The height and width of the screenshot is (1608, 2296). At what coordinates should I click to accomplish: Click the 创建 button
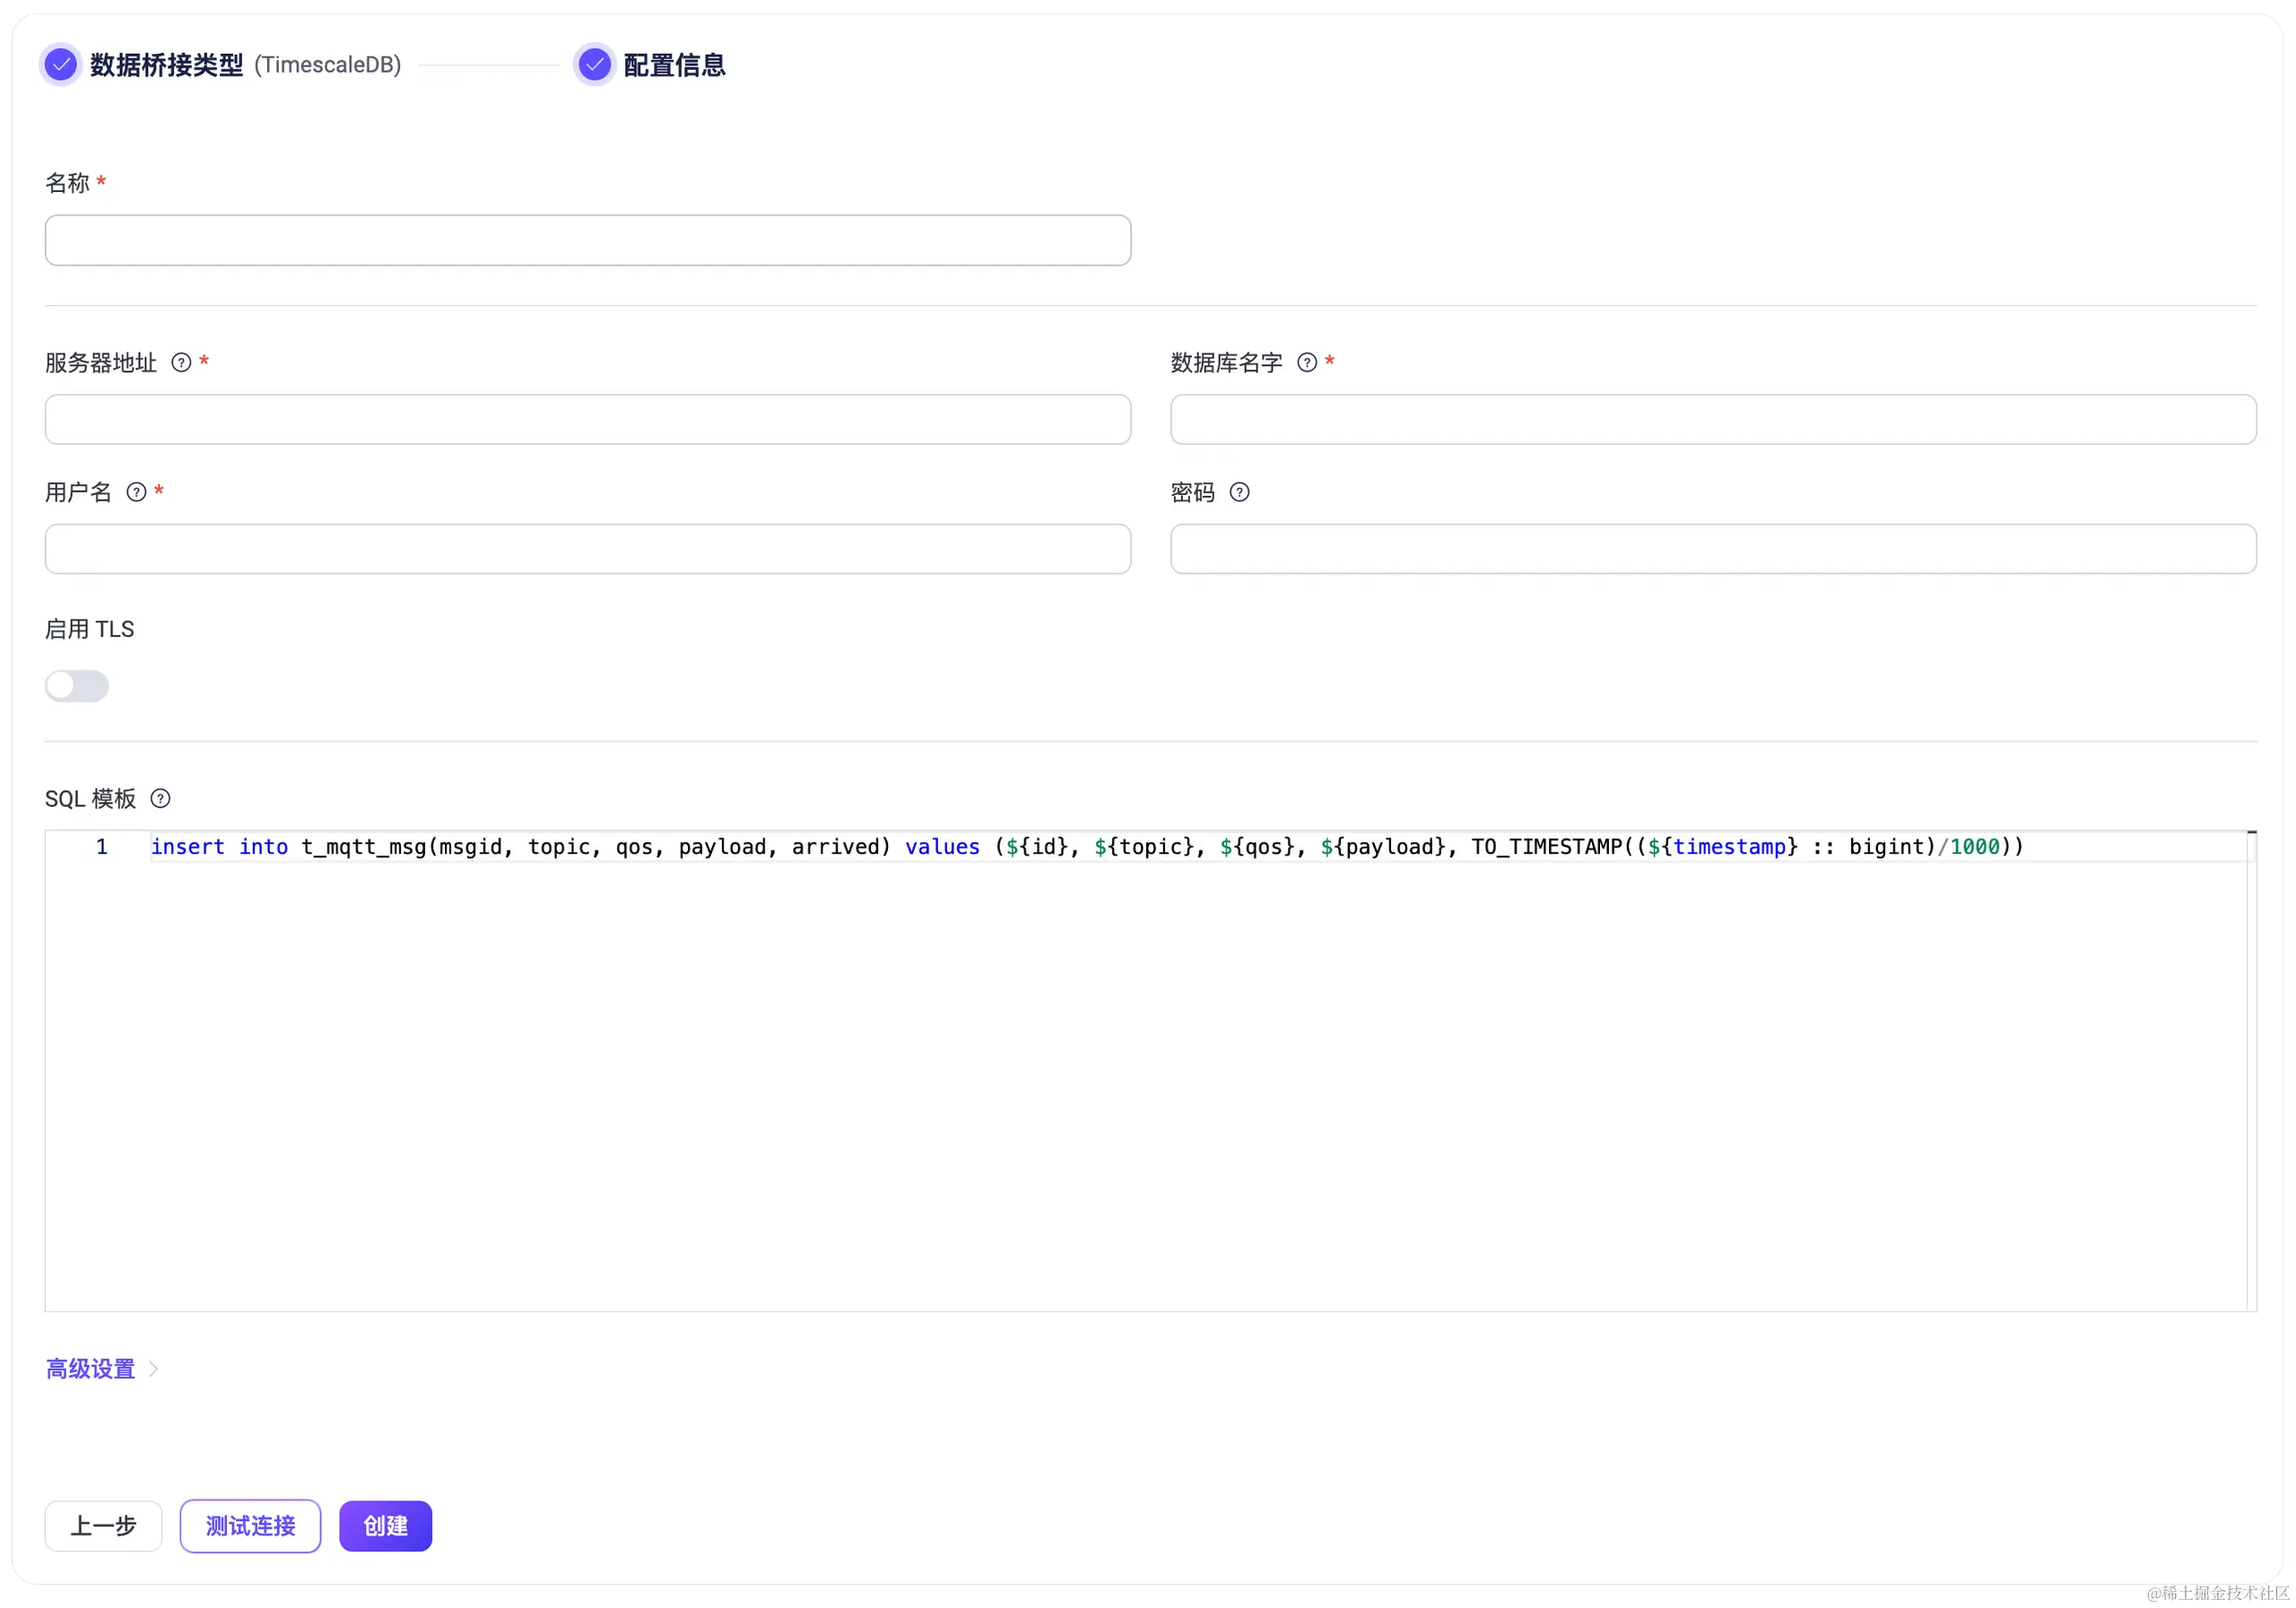tap(385, 1526)
